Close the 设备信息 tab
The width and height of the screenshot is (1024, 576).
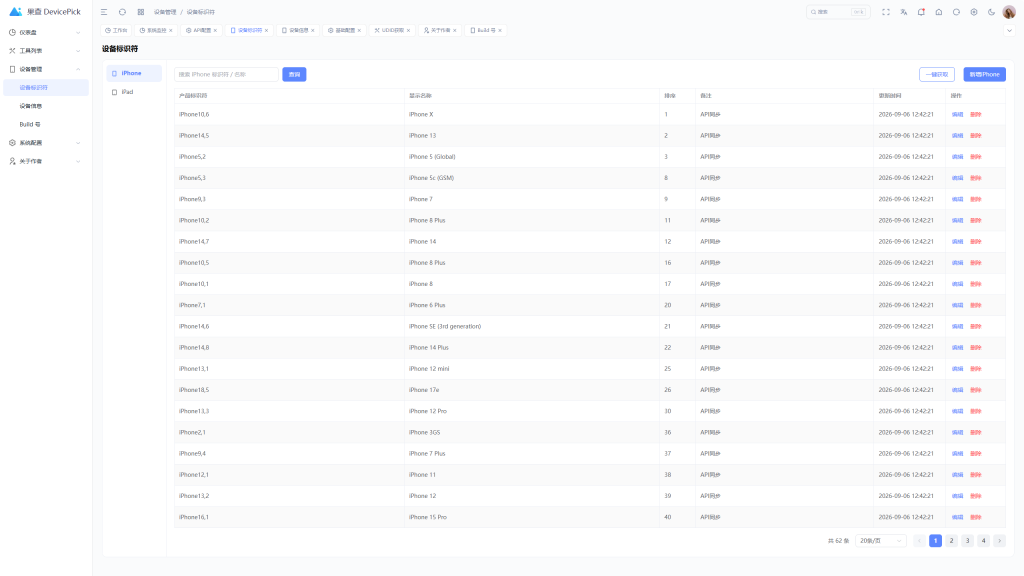coord(313,30)
